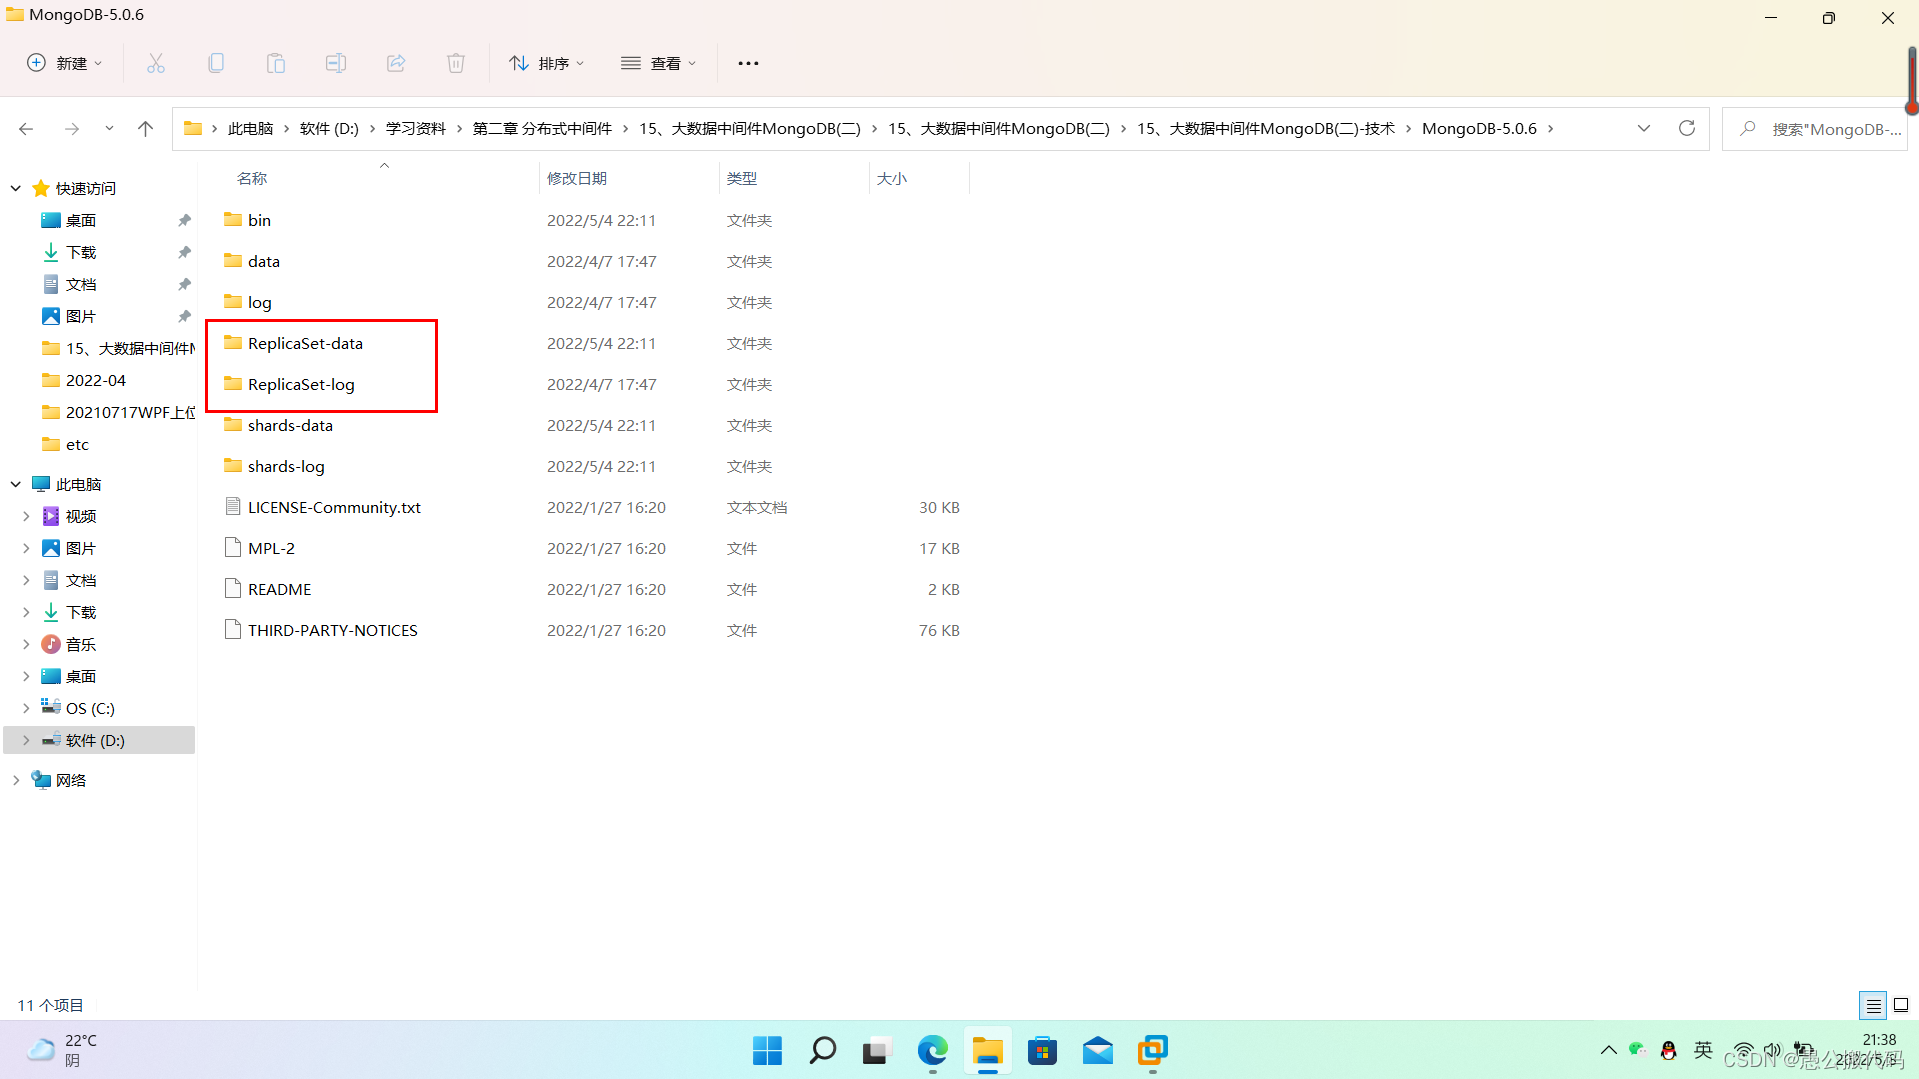Open 下载 in quick access

[x=81, y=252]
